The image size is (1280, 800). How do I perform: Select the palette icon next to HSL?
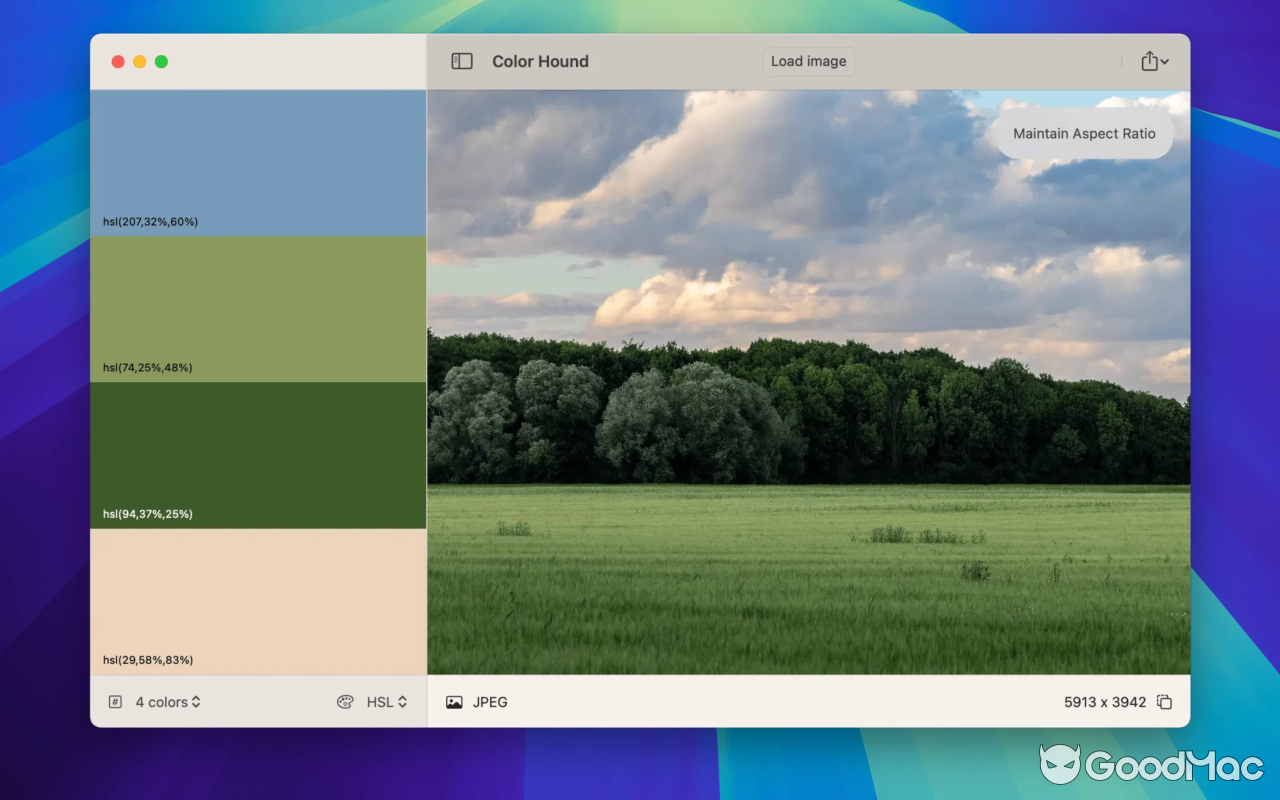coord(345,701)
